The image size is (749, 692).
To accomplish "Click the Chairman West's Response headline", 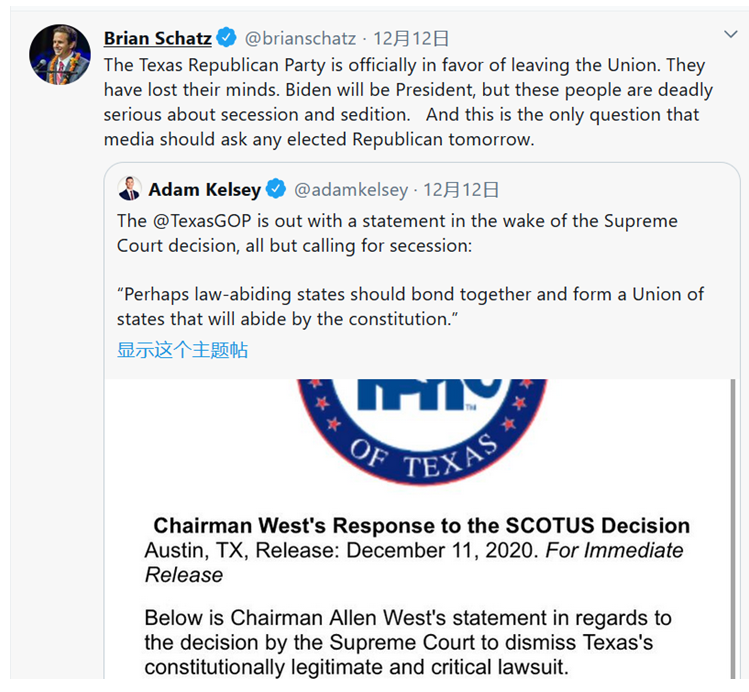I will click(x=421, y=526).
